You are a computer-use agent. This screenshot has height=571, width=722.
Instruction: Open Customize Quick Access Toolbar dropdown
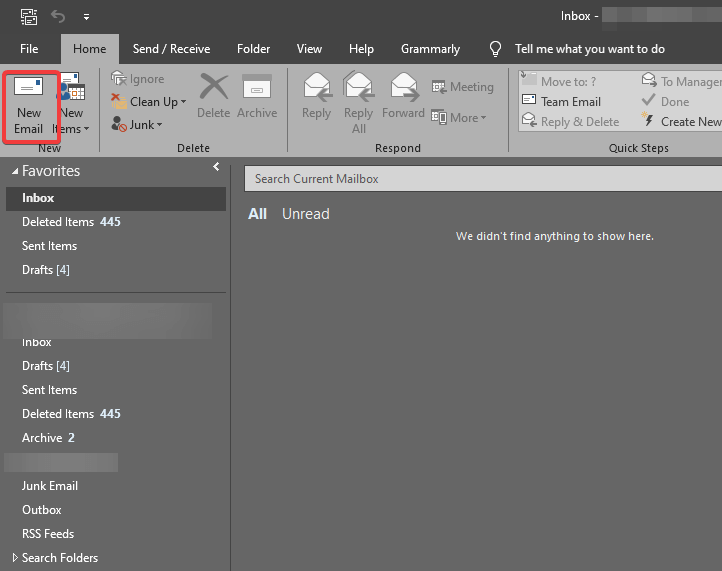86,17
